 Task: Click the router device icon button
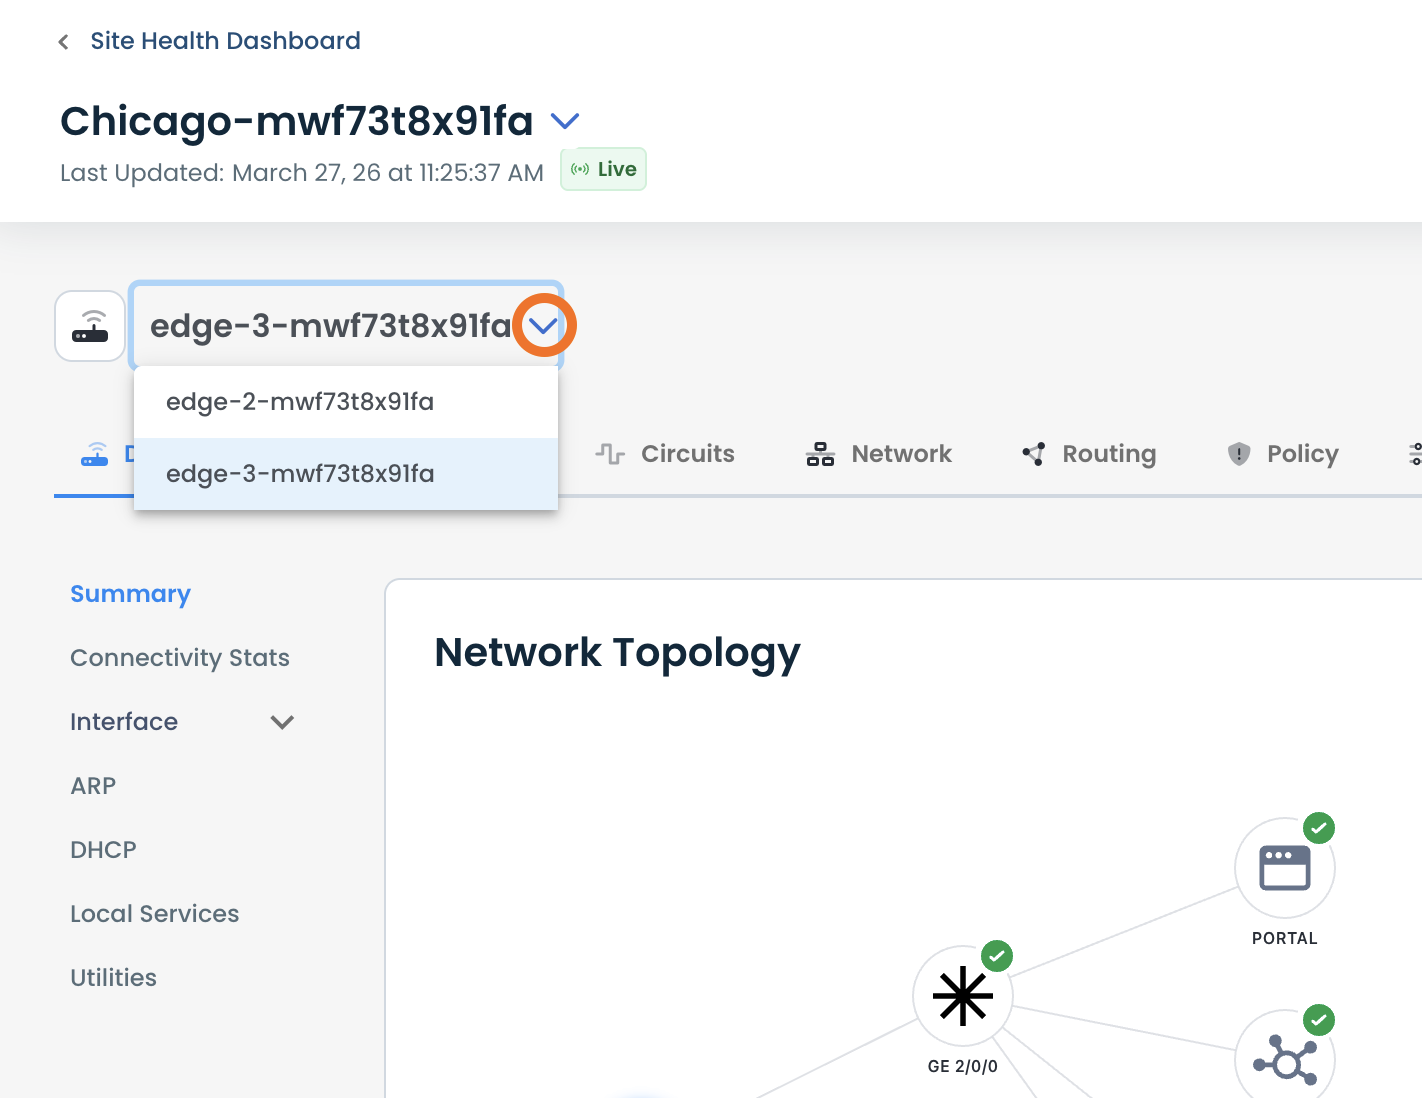point(90,326)
